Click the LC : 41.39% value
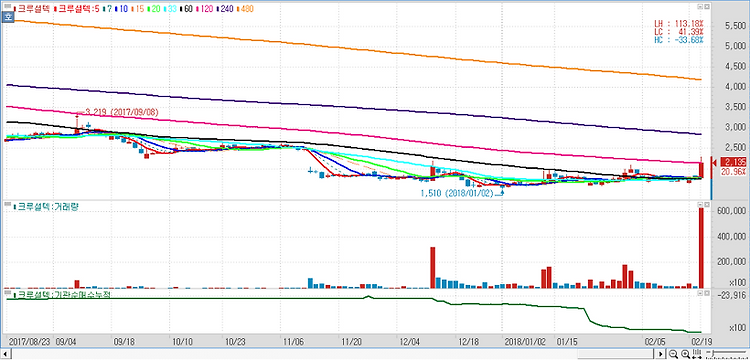The height and width of the screenshot is (360, 750). 679,31
